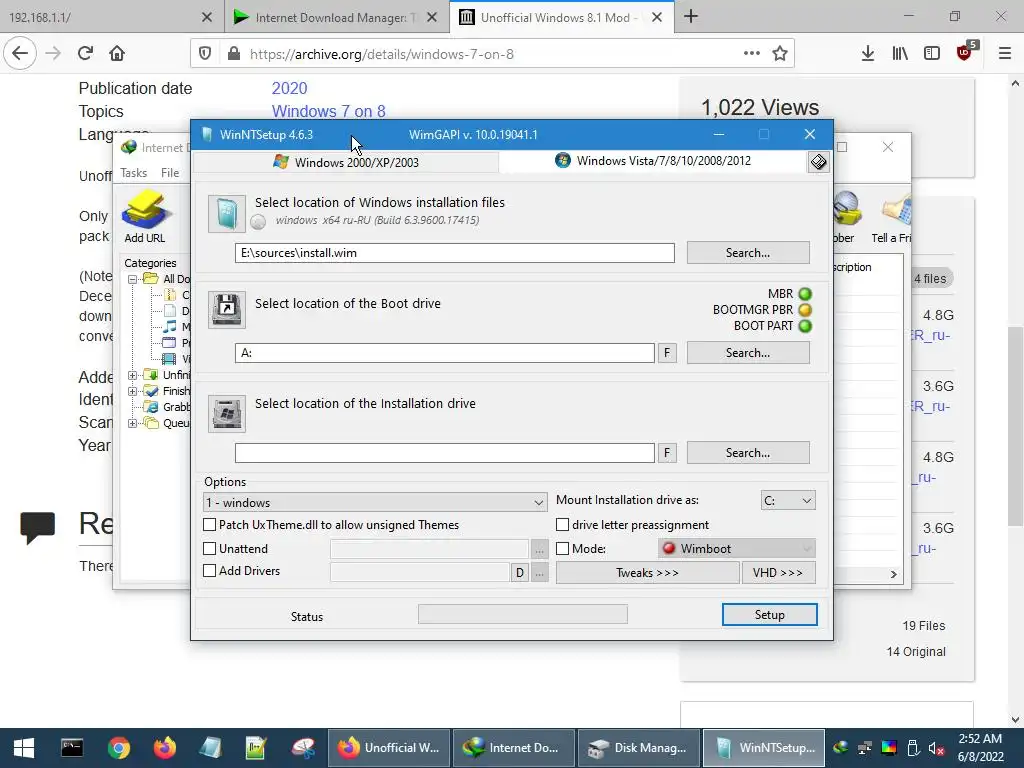The width and height of the screenshot is (1024, 768).
Task: Click Search button for install.wim location
Action: (748, 253)
